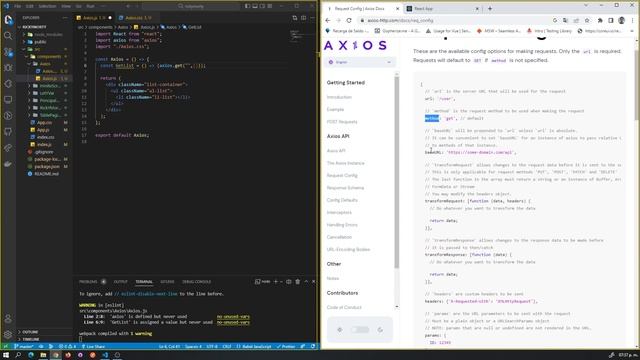The image size is (640, 360).
Task: Open Interceptors link in docs sidebar
Action: pos(339,212)
